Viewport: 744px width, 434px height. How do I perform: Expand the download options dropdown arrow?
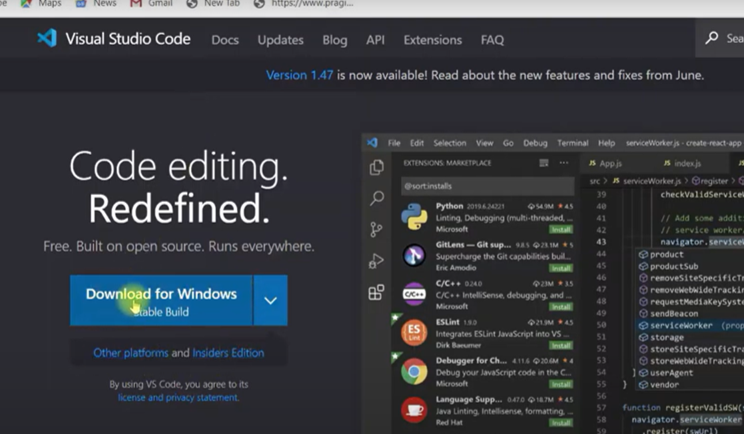tap(270, 300)
